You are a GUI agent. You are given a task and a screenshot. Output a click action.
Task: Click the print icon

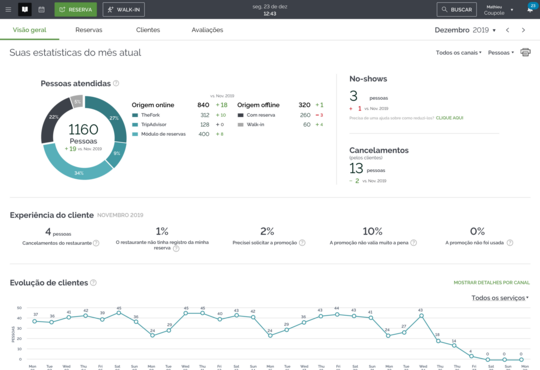coord(525,52)
